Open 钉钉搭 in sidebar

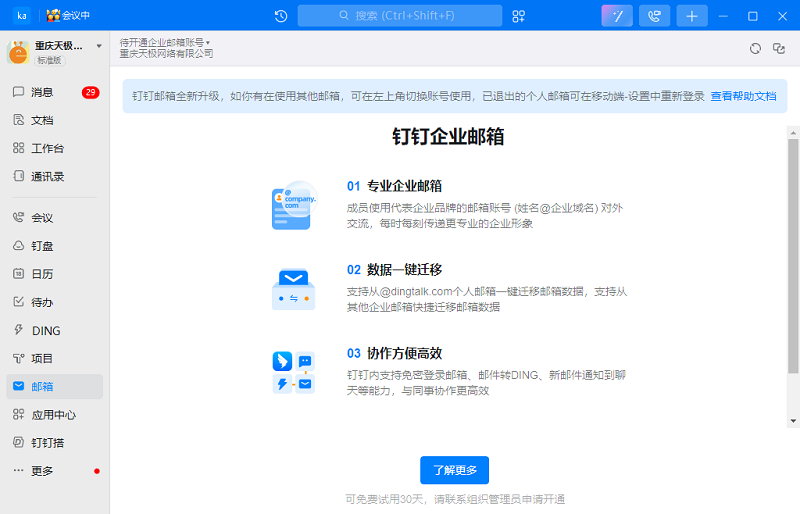tap(55, 443)
